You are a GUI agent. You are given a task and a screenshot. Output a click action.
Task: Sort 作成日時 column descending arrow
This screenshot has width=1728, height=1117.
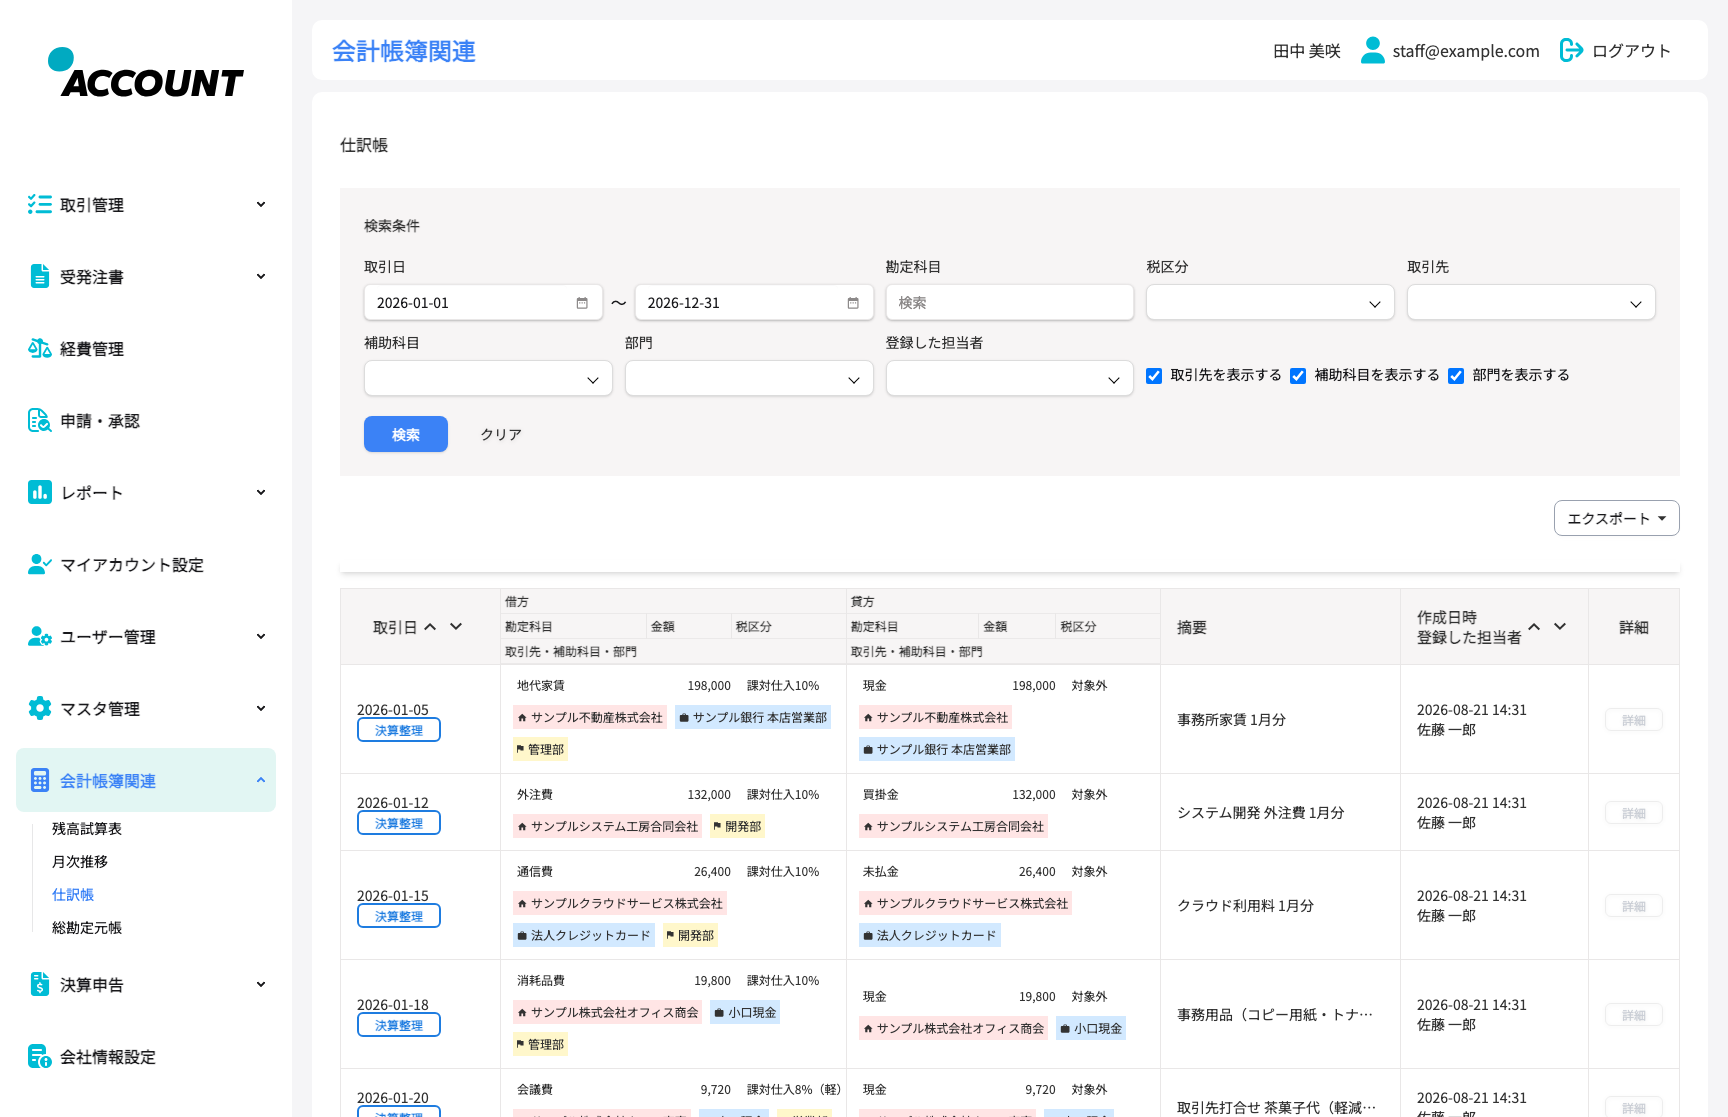pos(1560,627)
